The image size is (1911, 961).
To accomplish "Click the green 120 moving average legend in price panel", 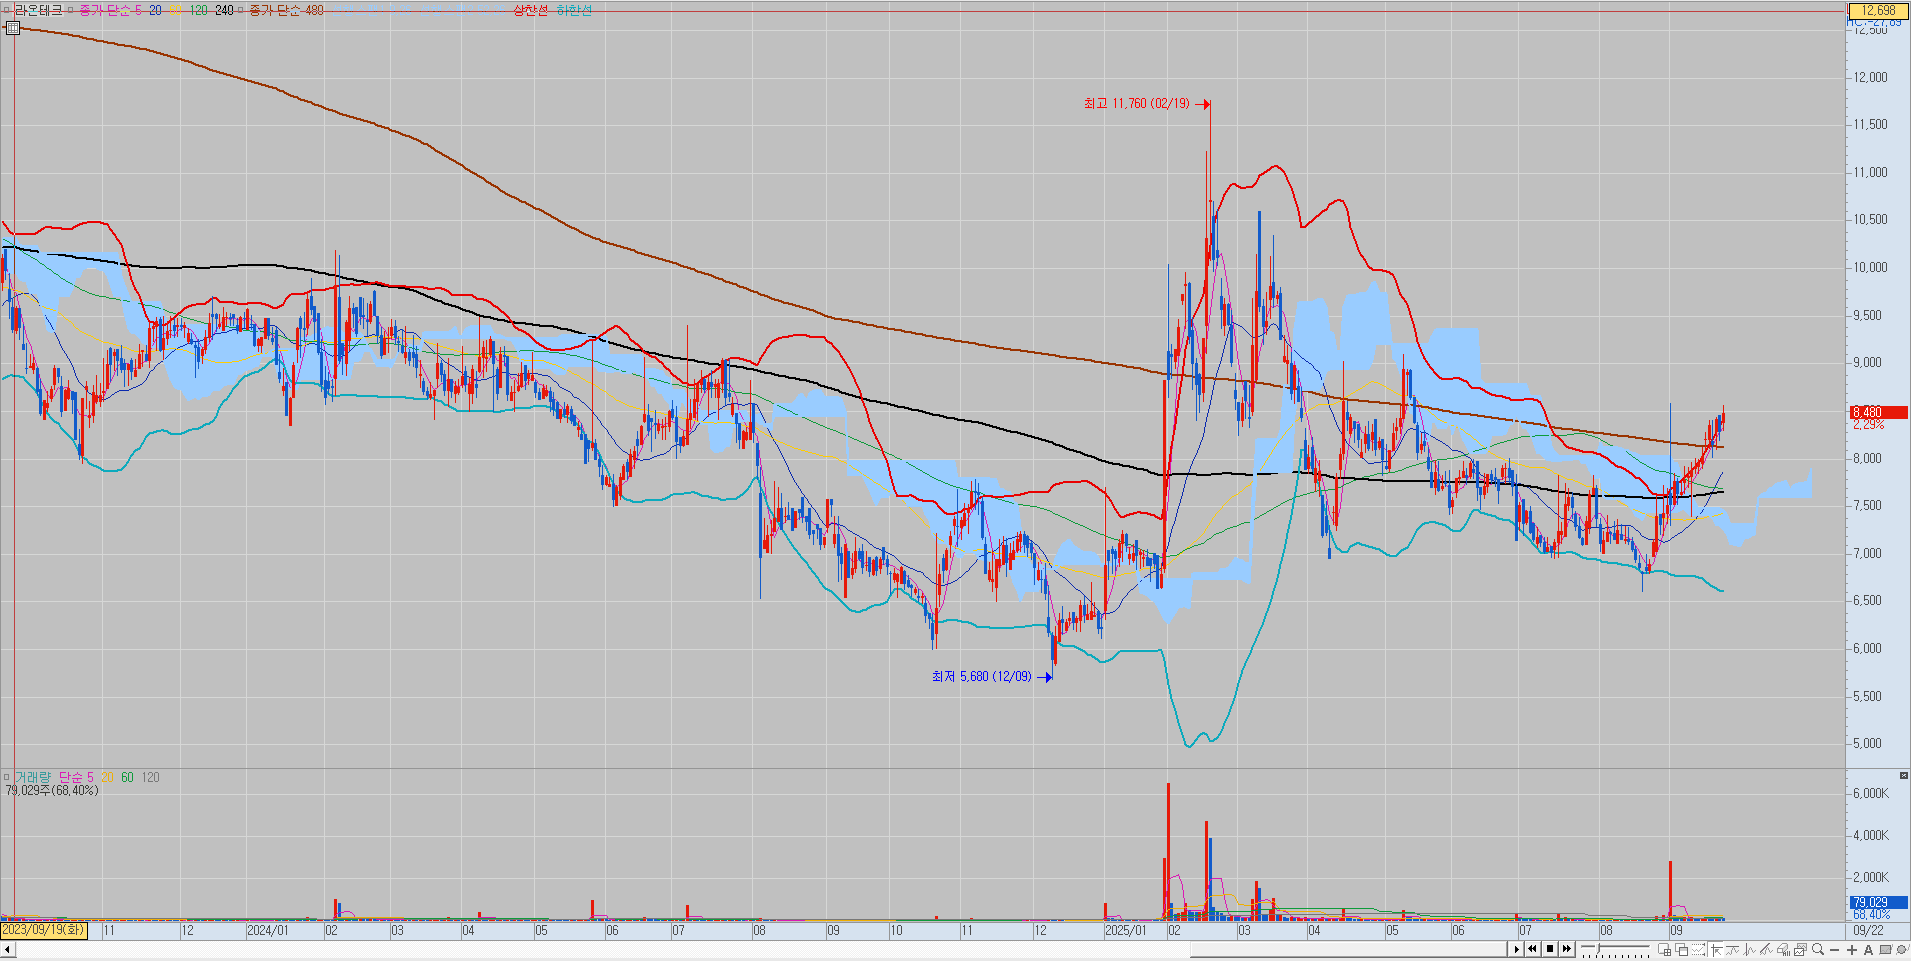I will tap(198, 10).
